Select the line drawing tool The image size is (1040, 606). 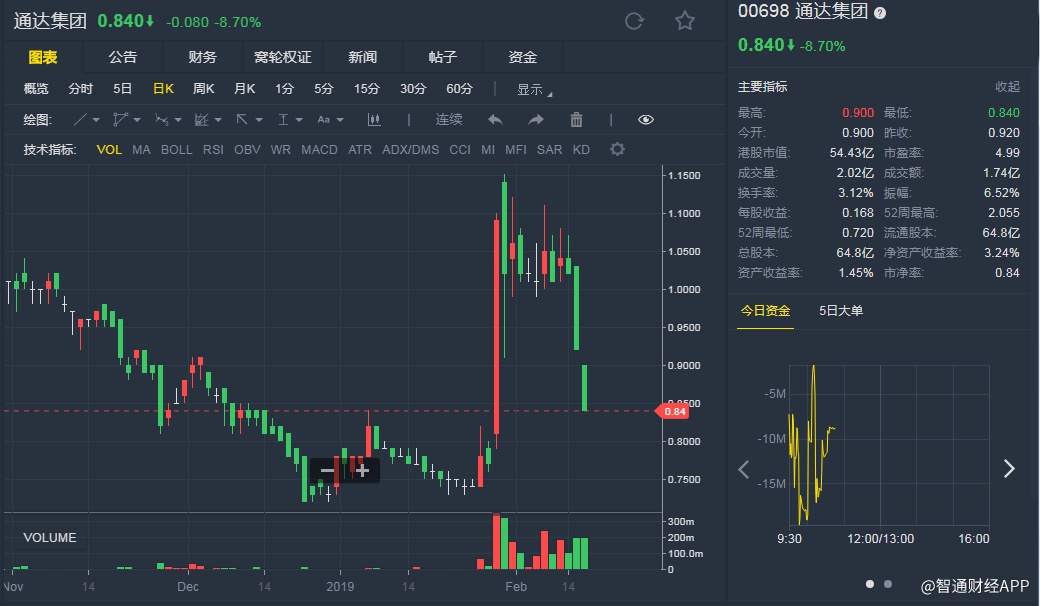pos(80,120)
